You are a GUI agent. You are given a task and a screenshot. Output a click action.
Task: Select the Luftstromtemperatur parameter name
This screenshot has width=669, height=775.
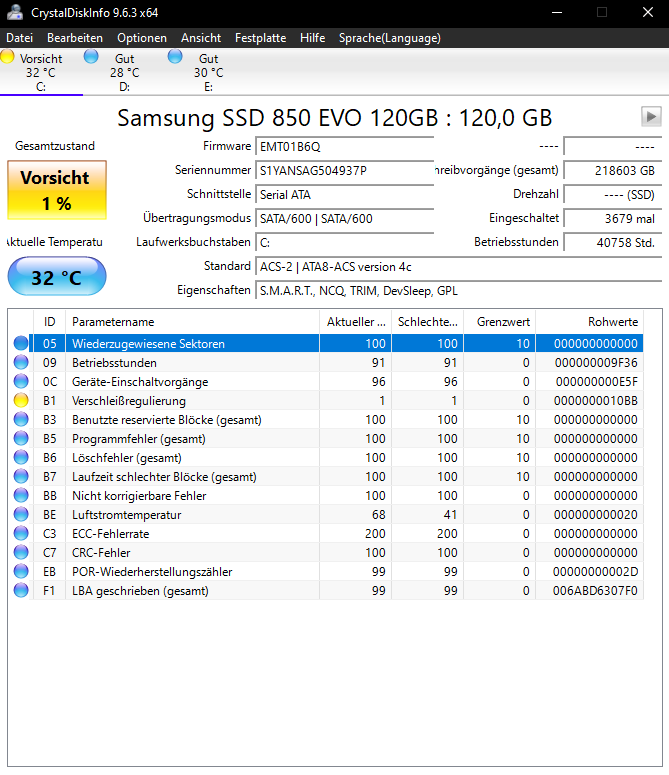[126, 515]
